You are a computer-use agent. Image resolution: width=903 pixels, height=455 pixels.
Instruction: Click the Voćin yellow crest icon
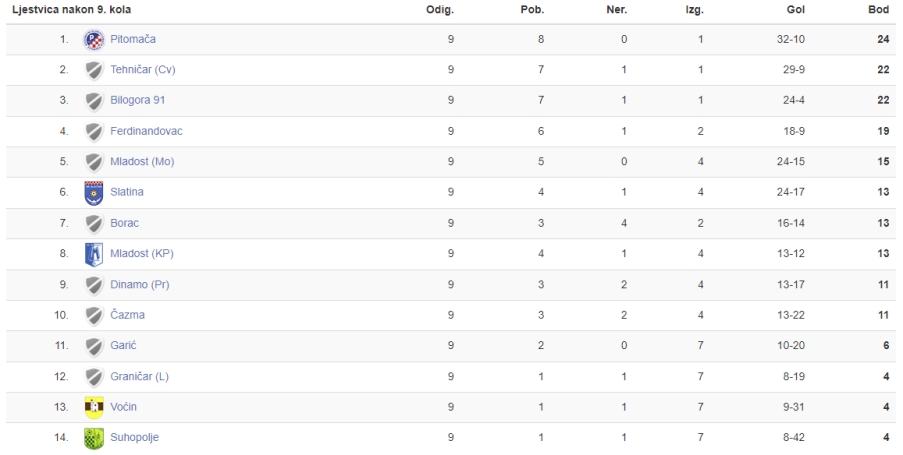click(x=94, y=407)
